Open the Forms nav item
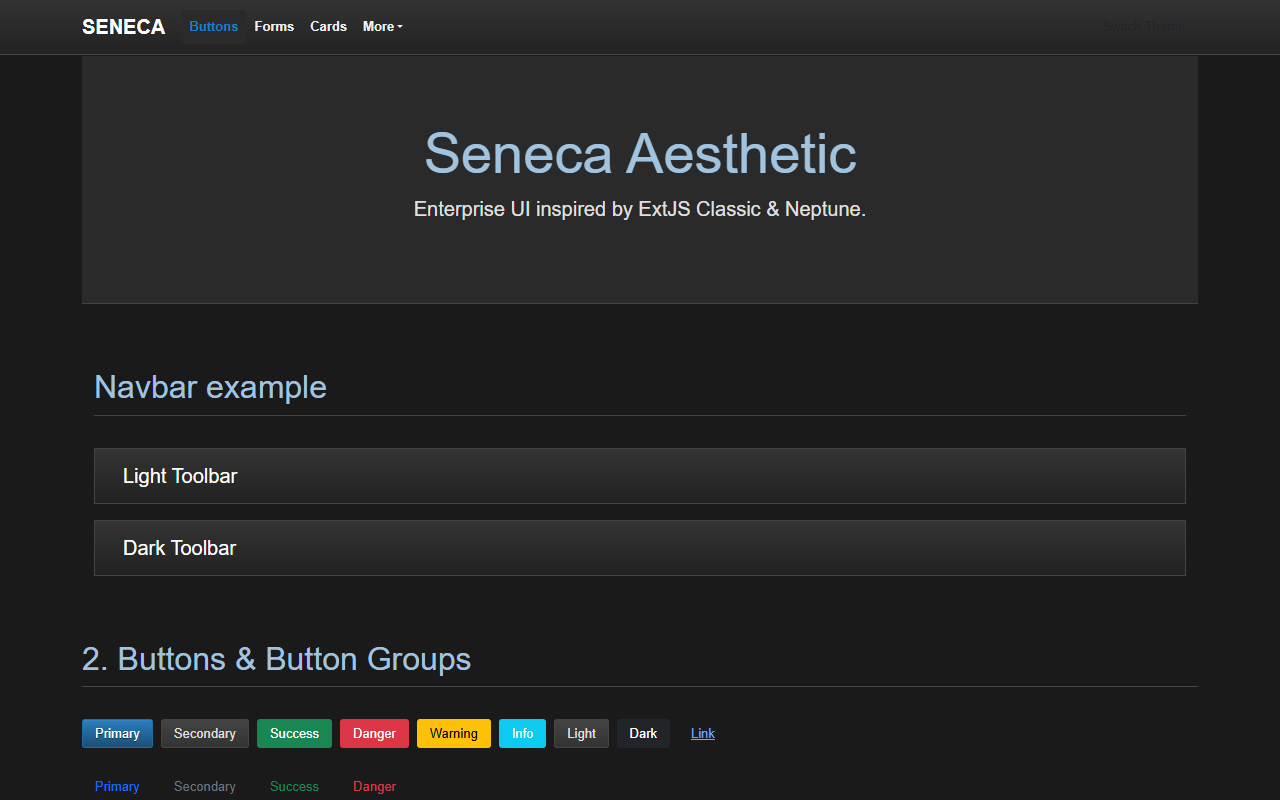This screenshot has height=800, width=1280. point(274,27)
